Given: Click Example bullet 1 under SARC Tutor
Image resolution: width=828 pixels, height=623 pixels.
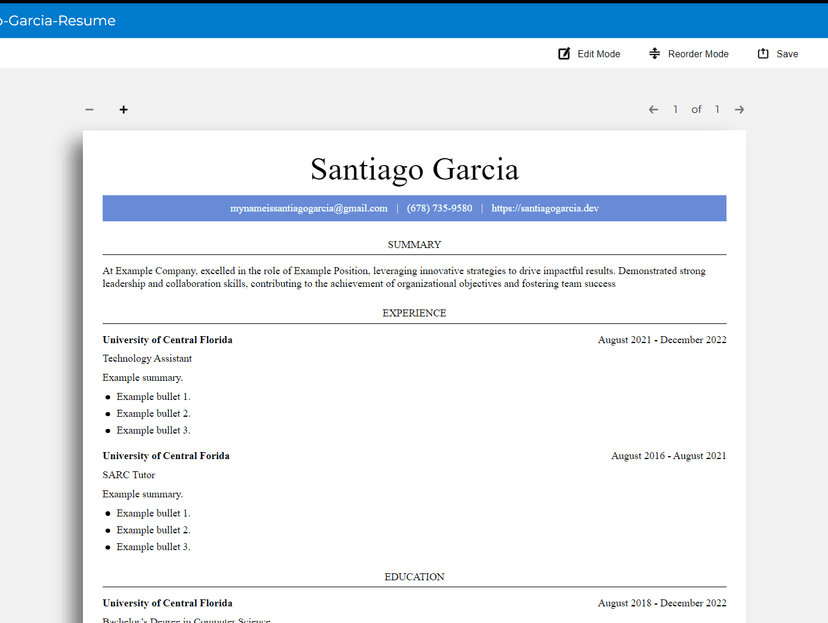Looking at the screenshot, I should click(x=154, y=514).
